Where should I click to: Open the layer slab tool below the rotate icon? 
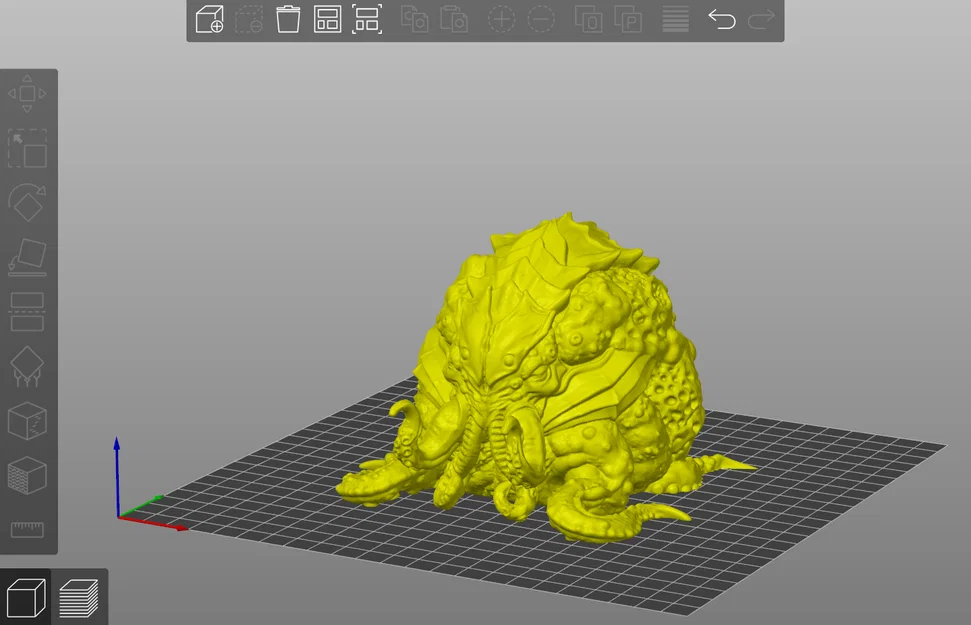(x=30, y=310)
